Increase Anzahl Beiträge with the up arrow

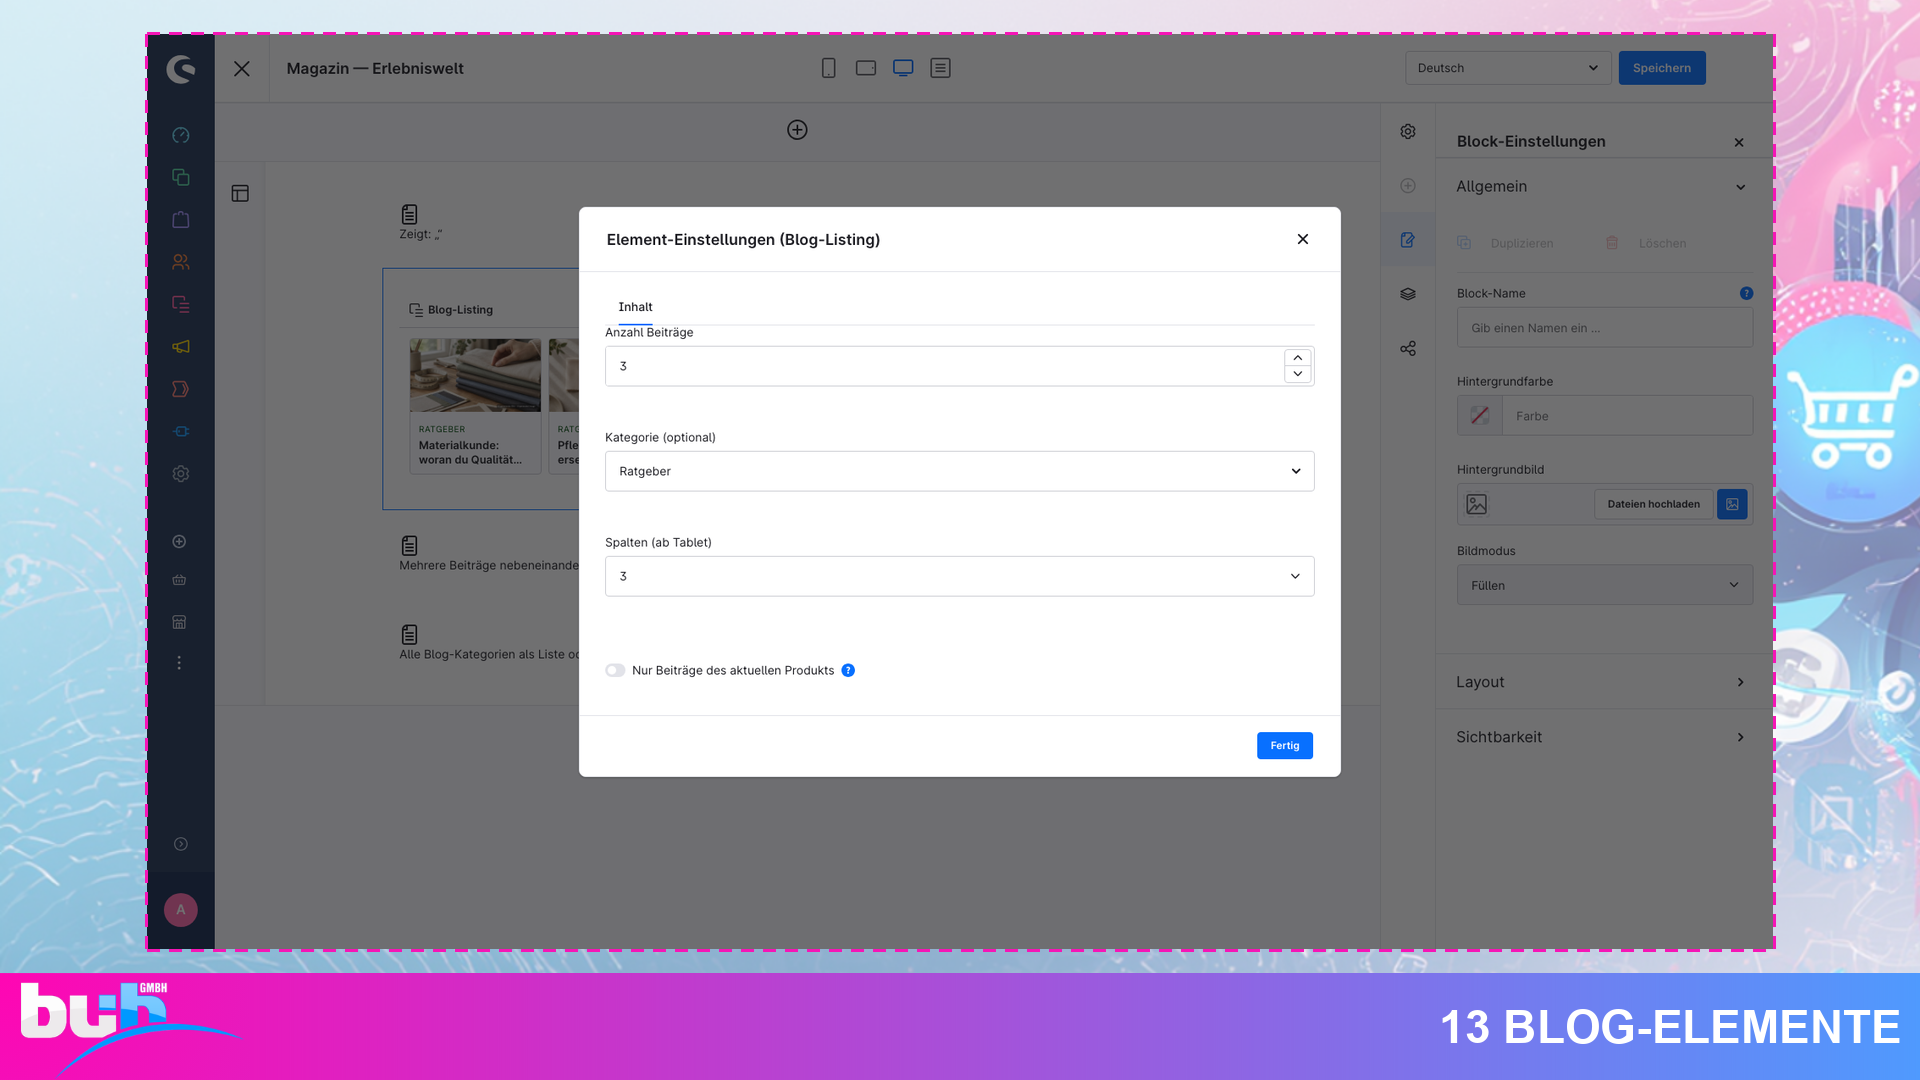point(1297,358)
